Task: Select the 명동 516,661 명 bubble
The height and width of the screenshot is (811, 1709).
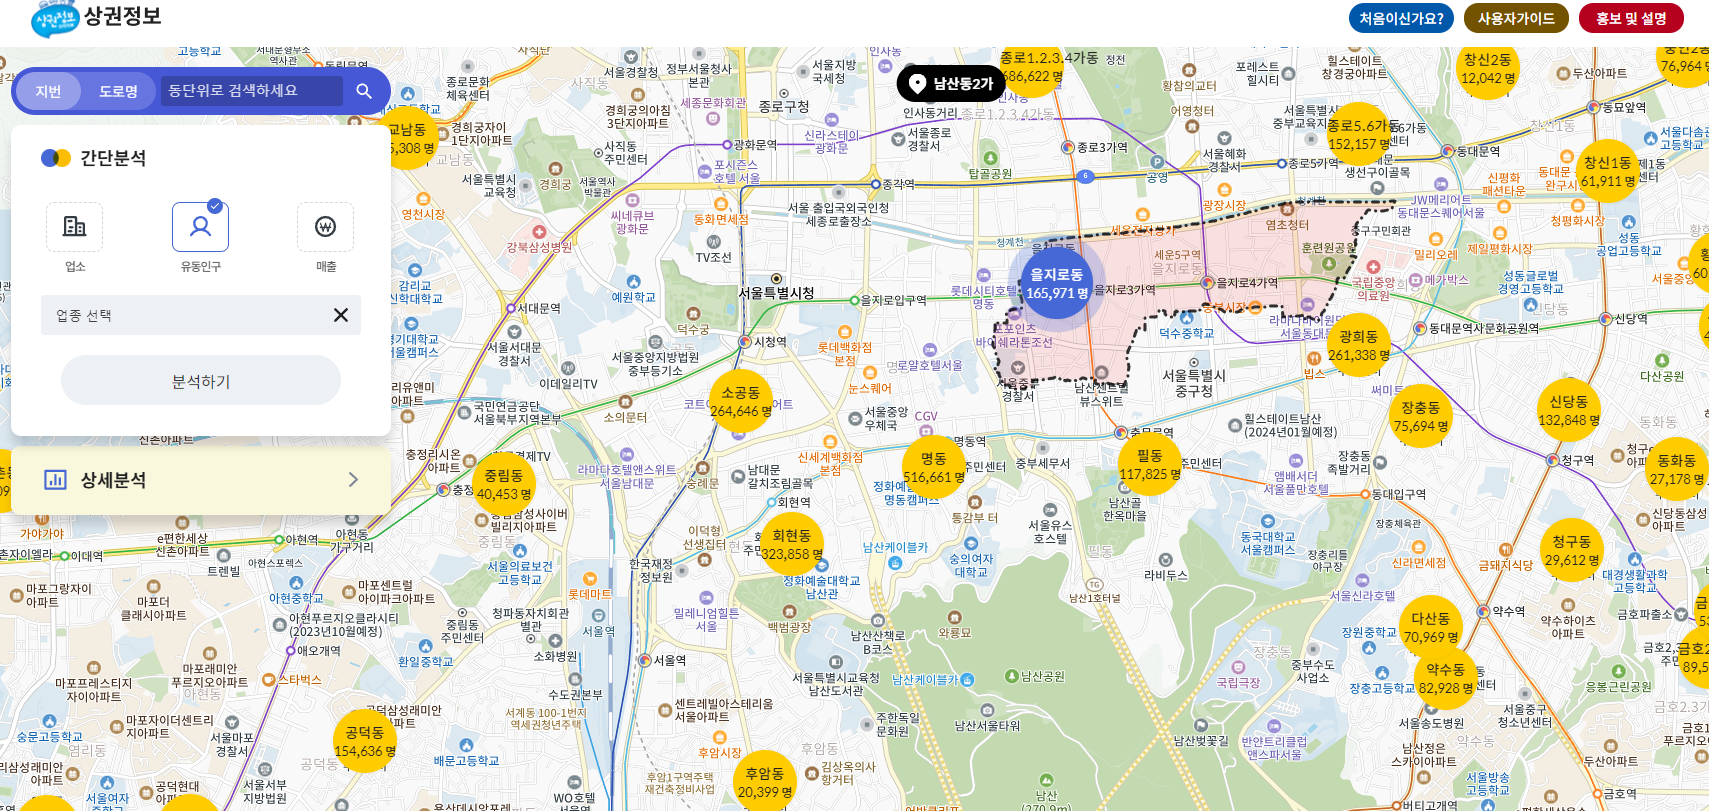Action: 934,468
